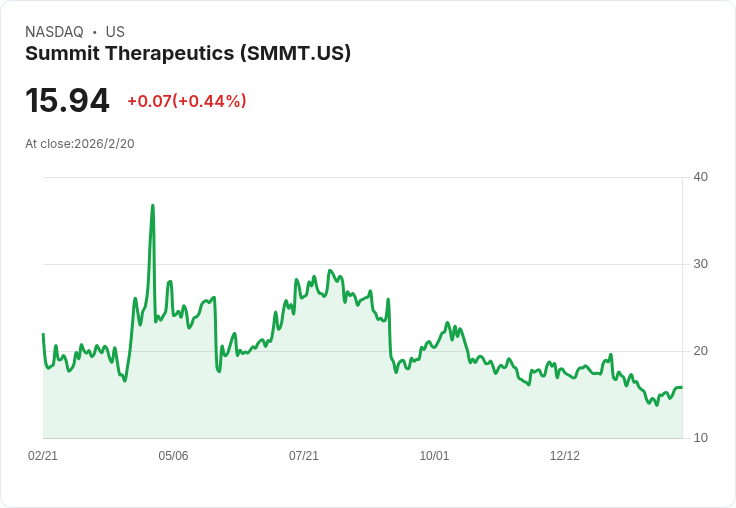Click the 15.94 closing price
Screen dimensions: 736x508
coord(68,100)
